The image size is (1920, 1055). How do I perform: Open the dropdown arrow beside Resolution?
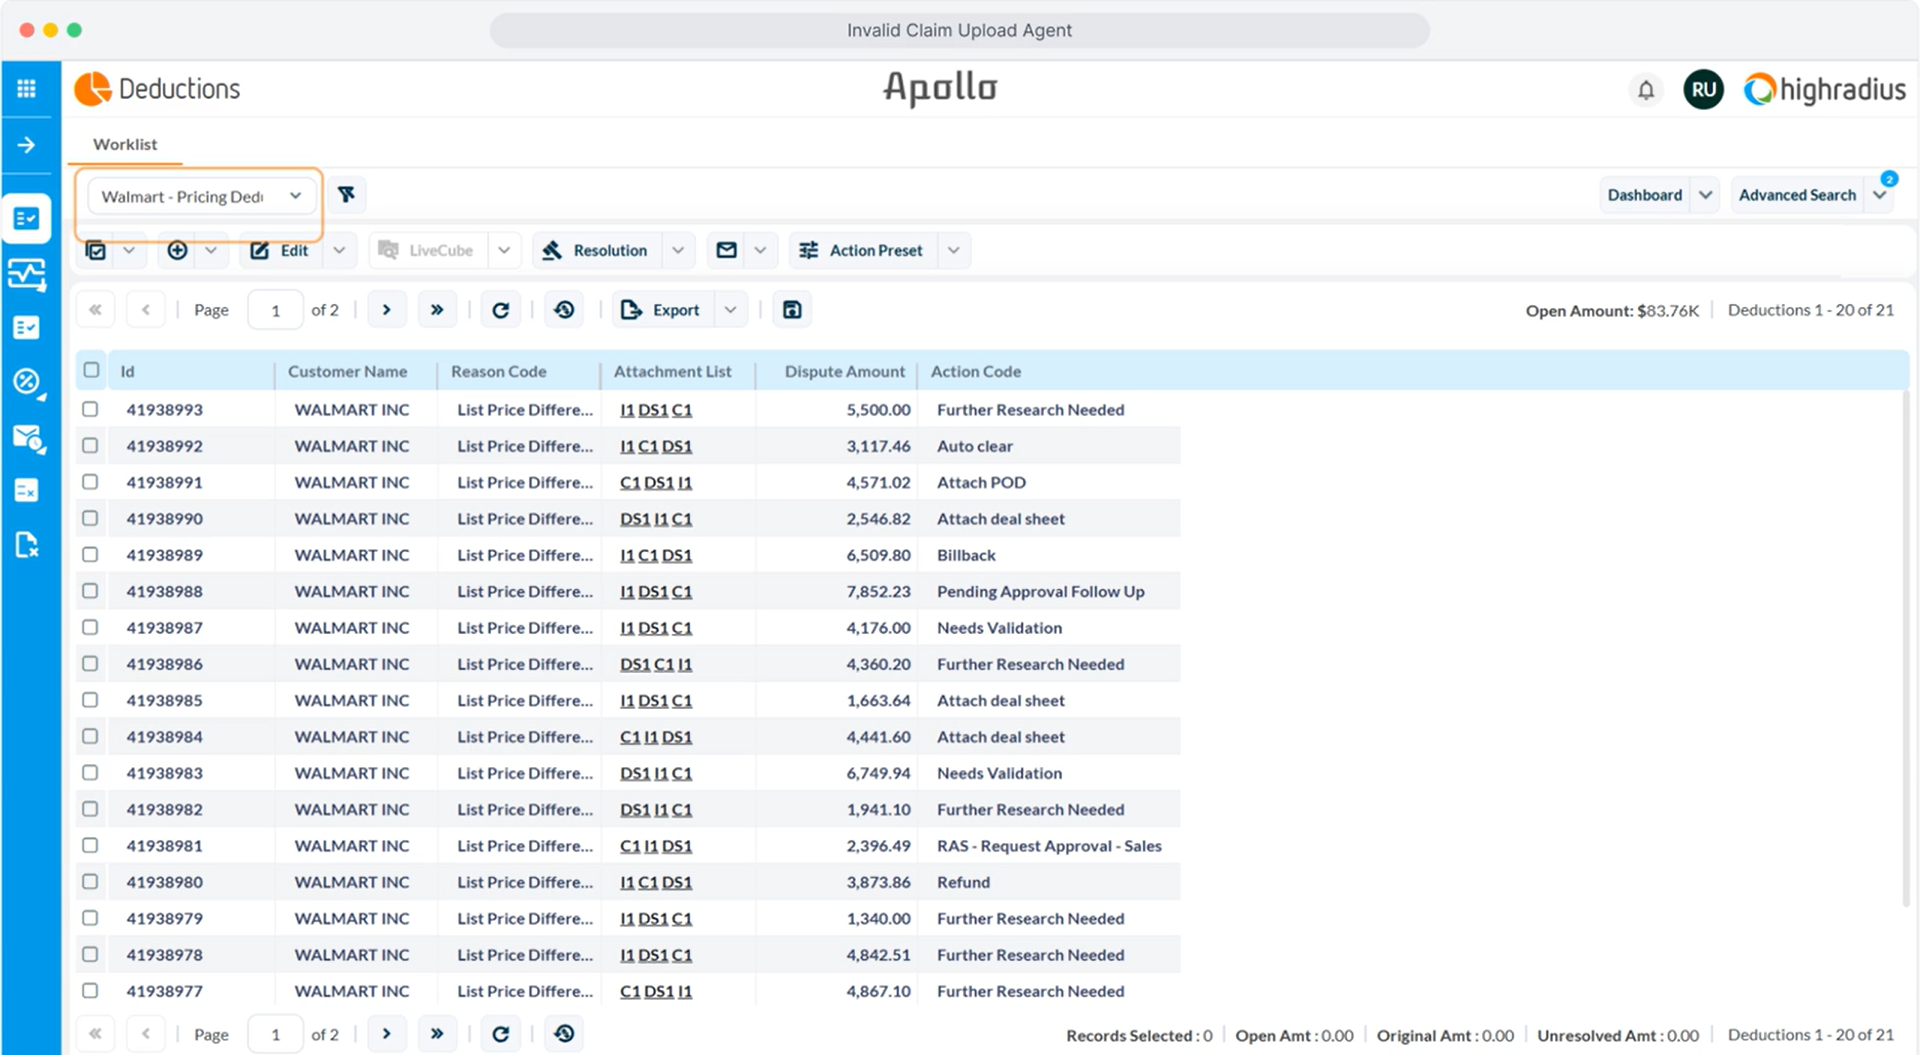[678, 250]
